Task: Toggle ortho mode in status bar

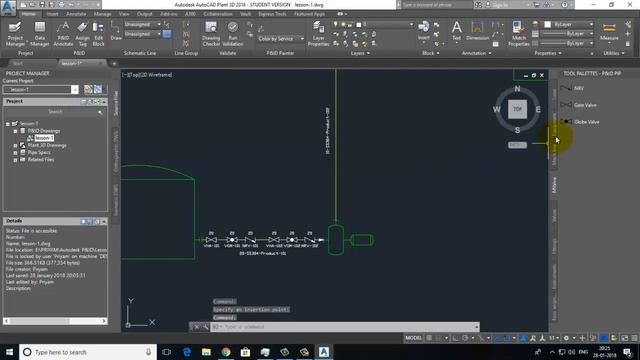Action: pos(456,338)
